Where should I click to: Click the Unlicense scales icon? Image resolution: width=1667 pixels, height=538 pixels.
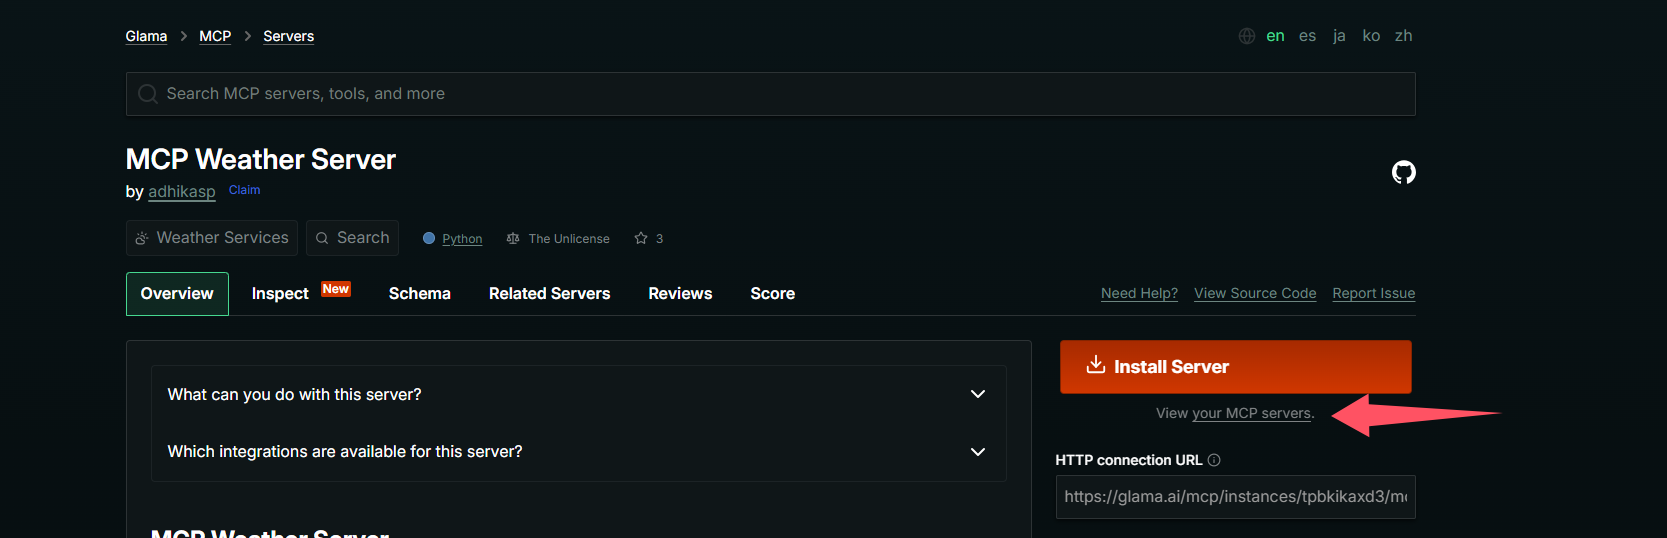pos(513,238)
